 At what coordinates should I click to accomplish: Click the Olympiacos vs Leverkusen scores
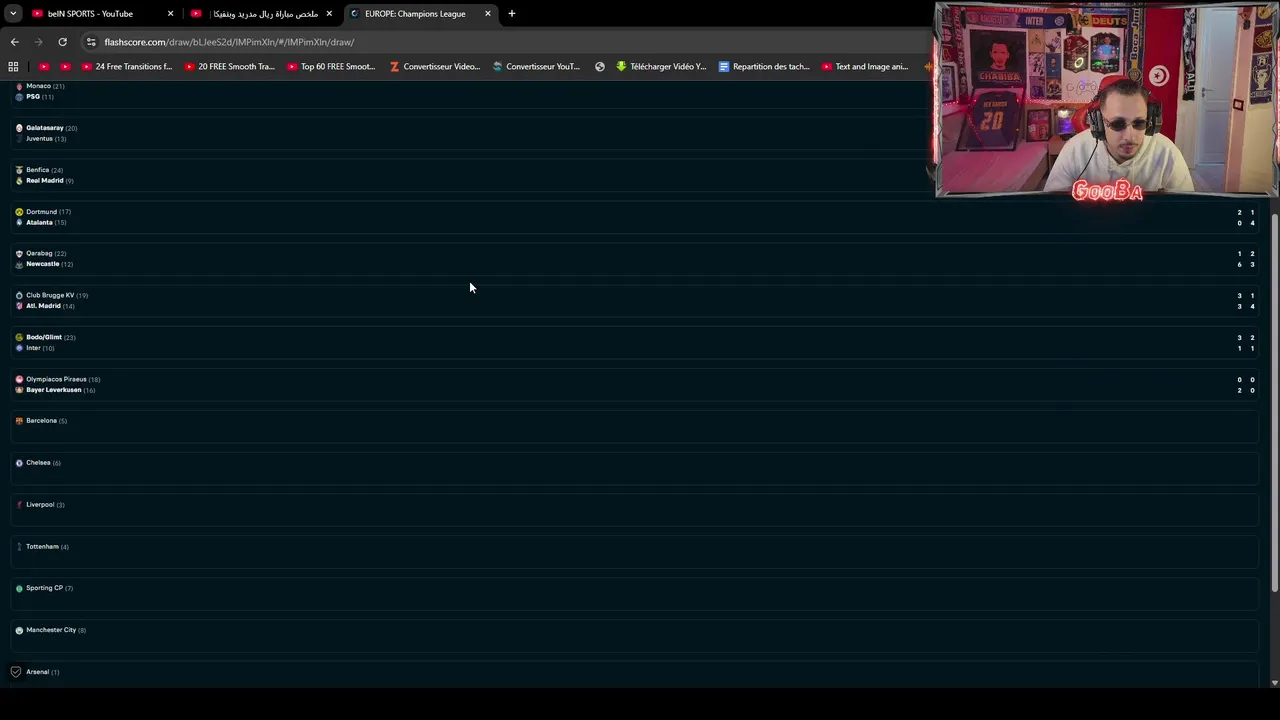tap(1245, 385)
